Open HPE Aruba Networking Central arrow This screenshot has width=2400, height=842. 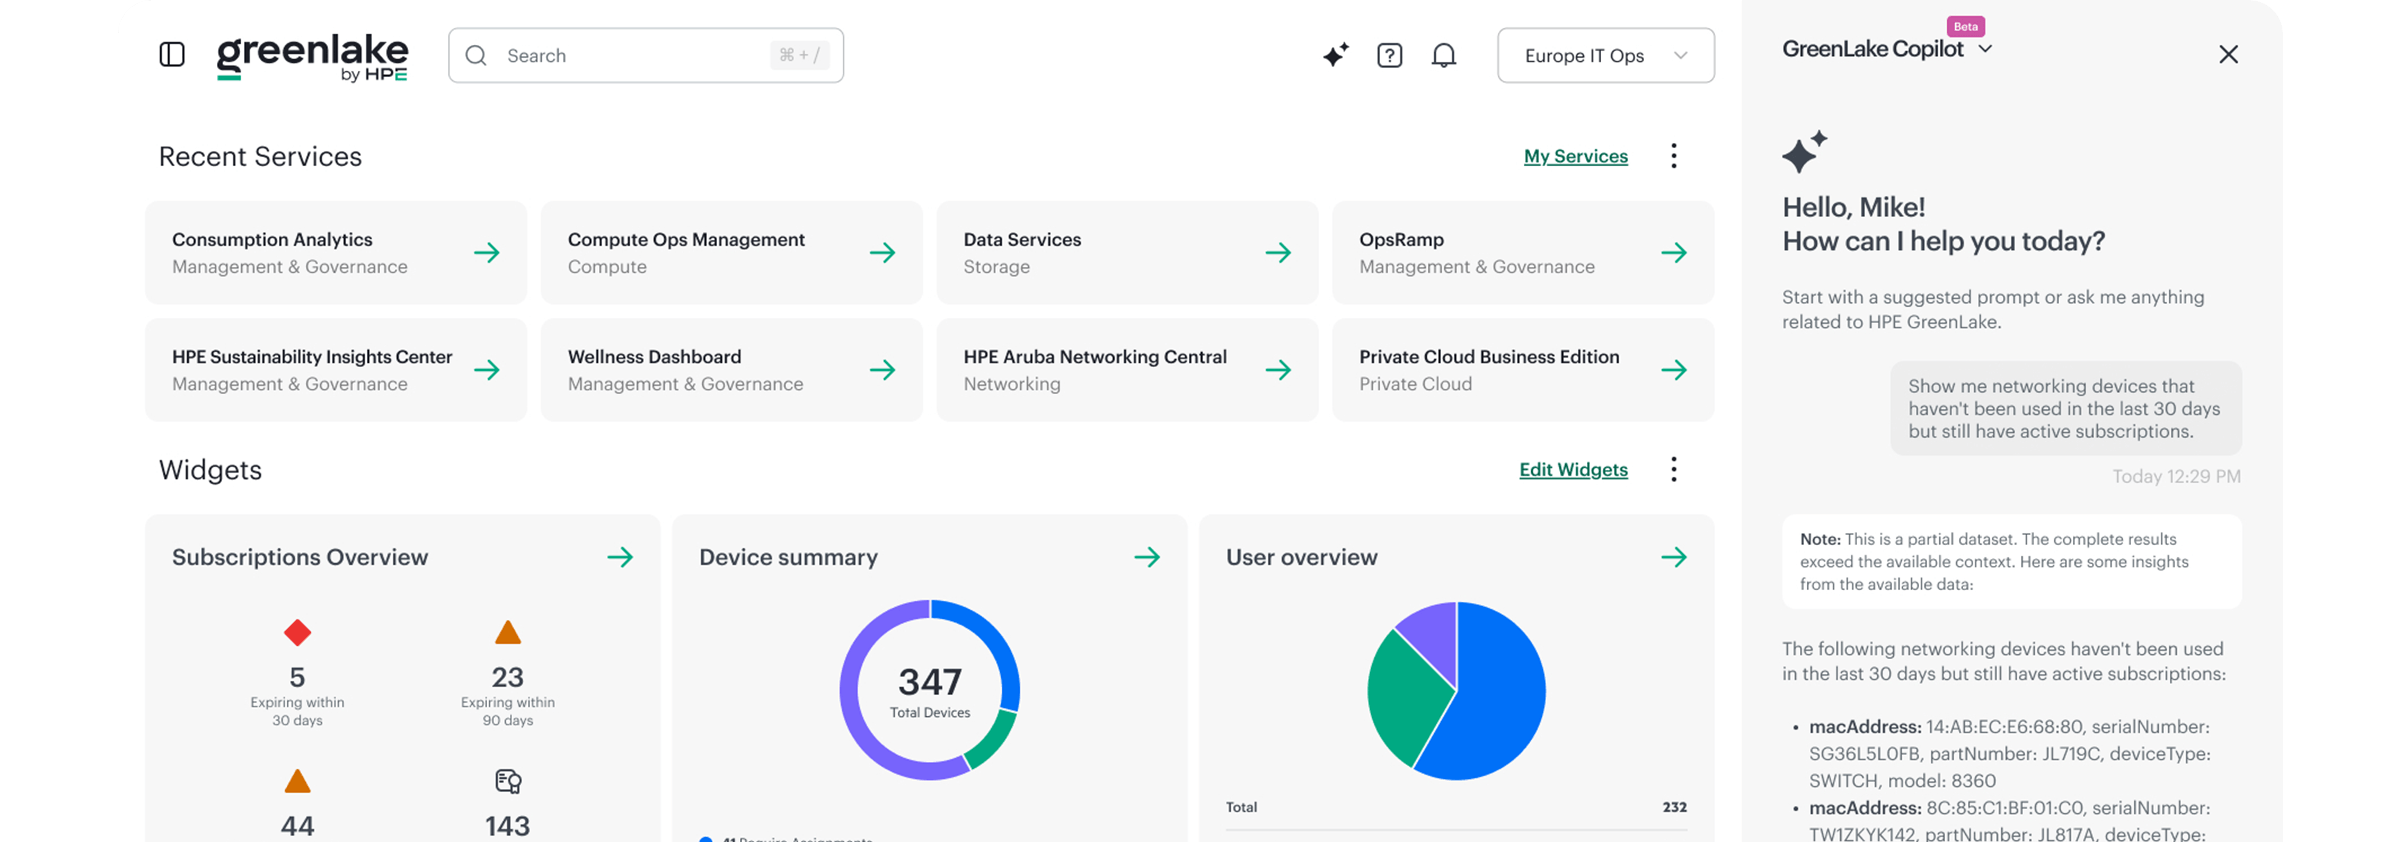pyautogui.click(x=1278, y=370)
